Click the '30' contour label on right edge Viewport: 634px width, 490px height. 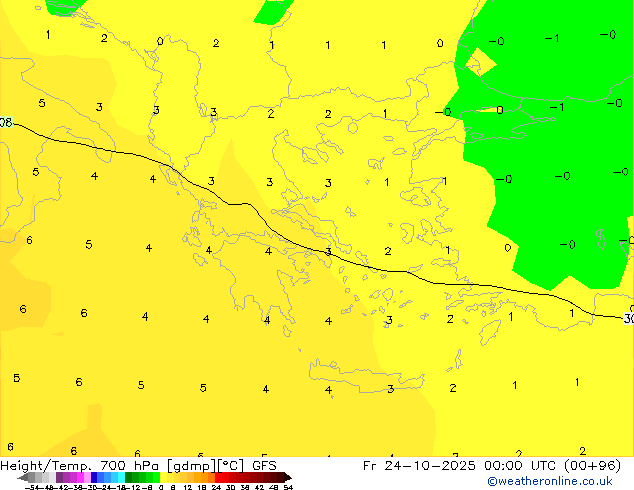(x=629, y=318)
